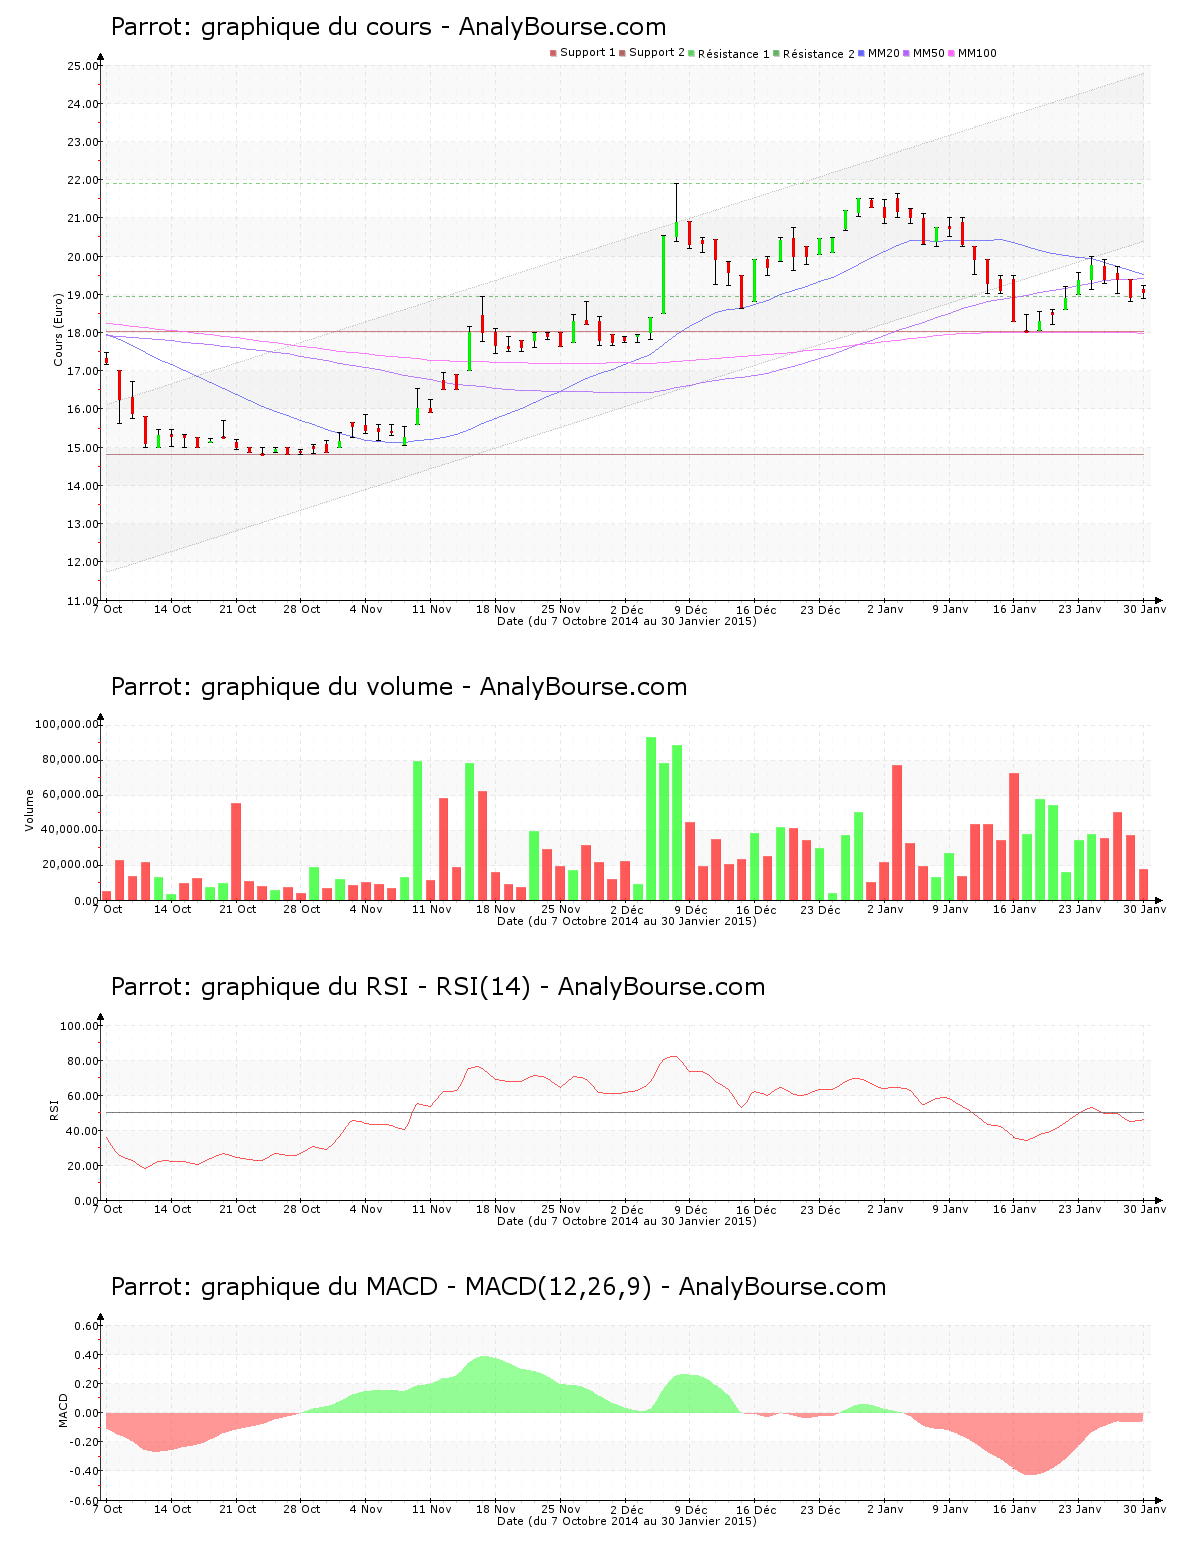The height and width of the screenshot is (1550, 1200).
Task: Click the 'RSI' vertical axis label
Action: [55, 1109]
